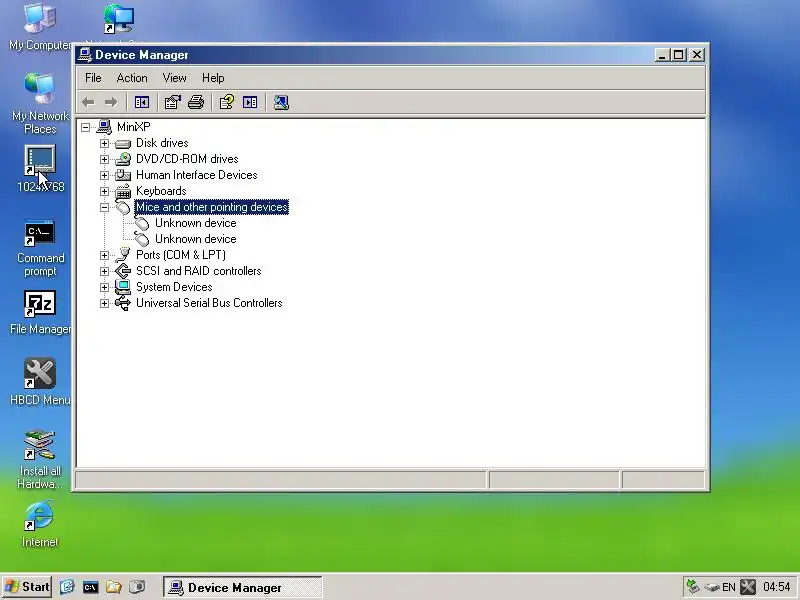Minimize the Device Manager window
This screenshot has width=800, height=600.
click(662, 55)
